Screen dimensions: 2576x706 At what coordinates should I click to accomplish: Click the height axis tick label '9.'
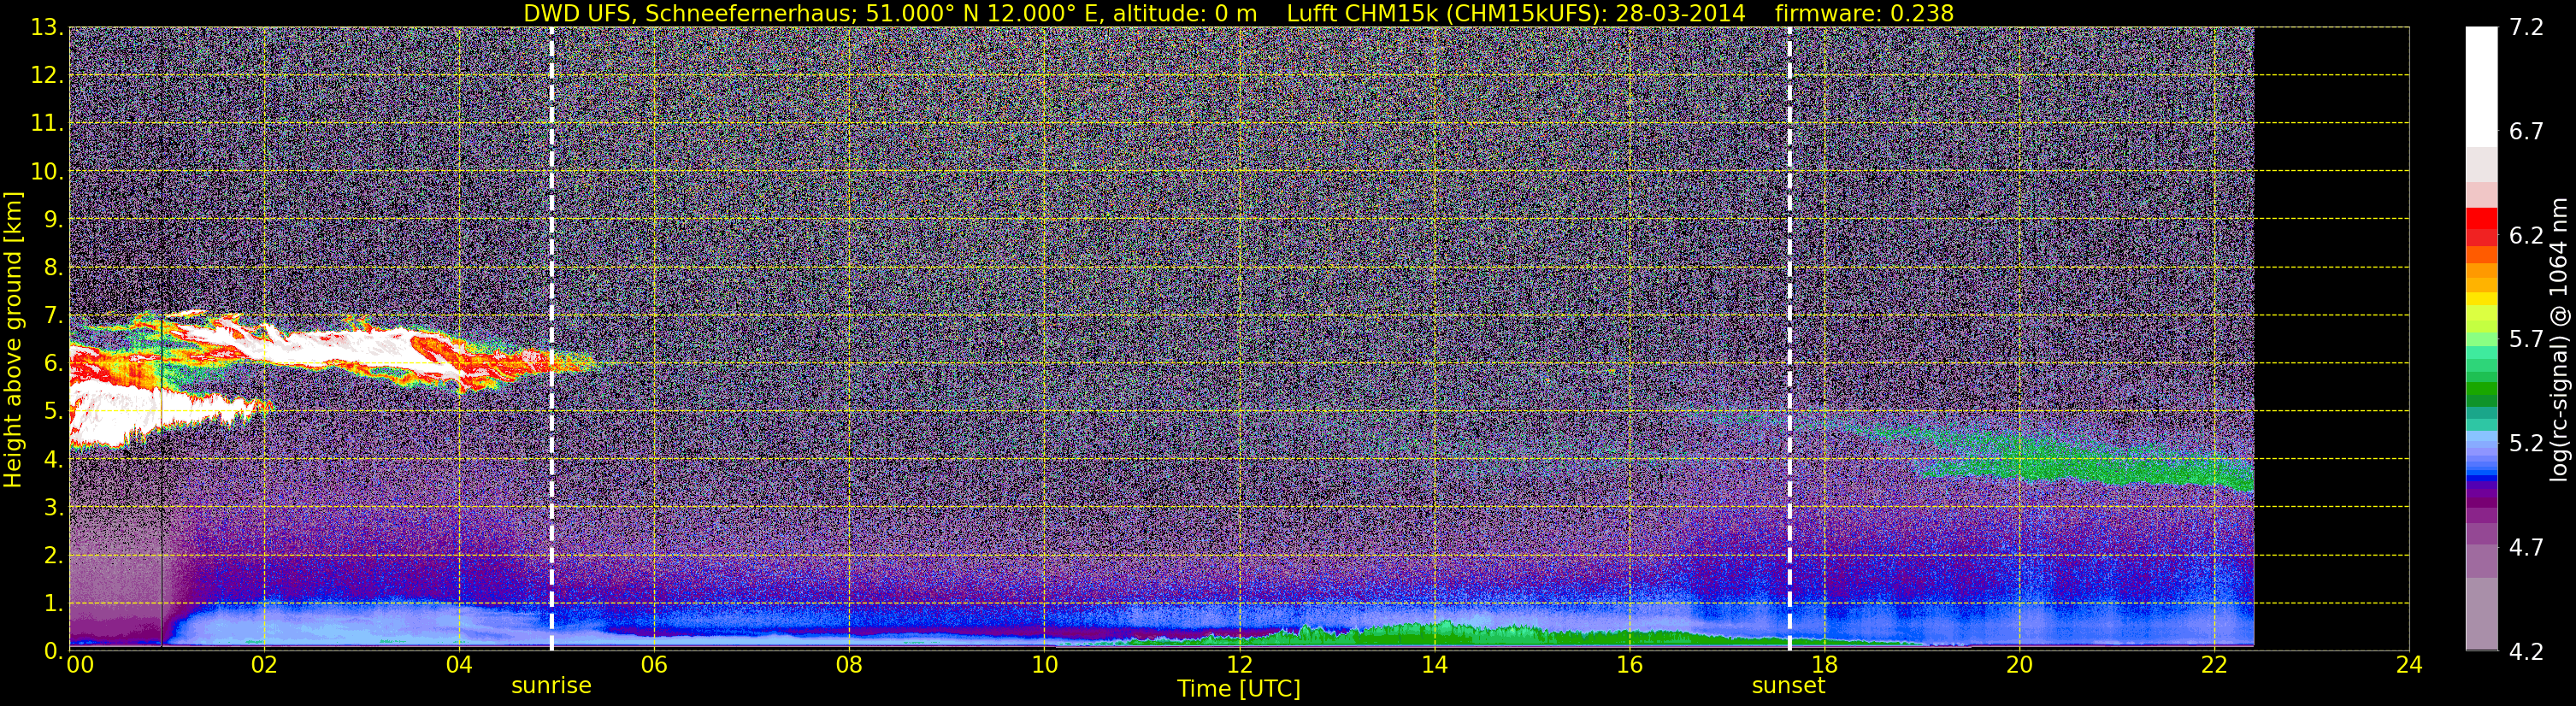52,219
